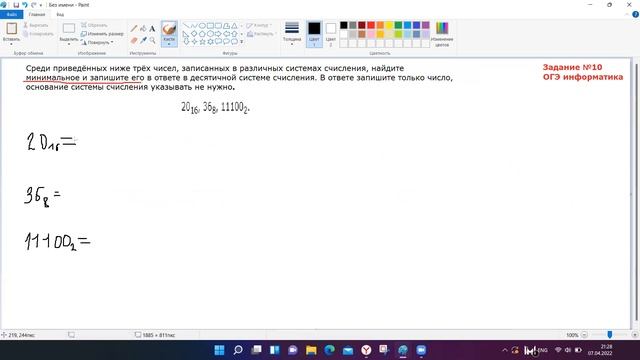The image size is (640, 360).
Task: Select the Color 2 button
Action: [x=331, y=34]
